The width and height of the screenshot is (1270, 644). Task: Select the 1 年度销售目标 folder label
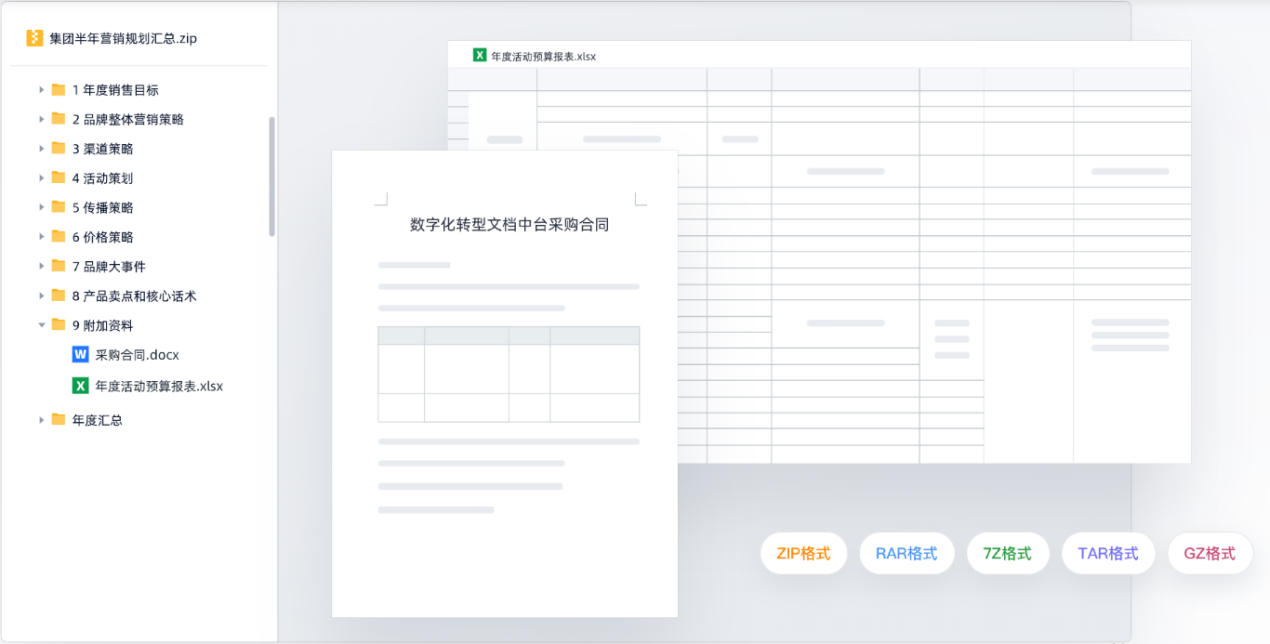click(x=115, y=90)
